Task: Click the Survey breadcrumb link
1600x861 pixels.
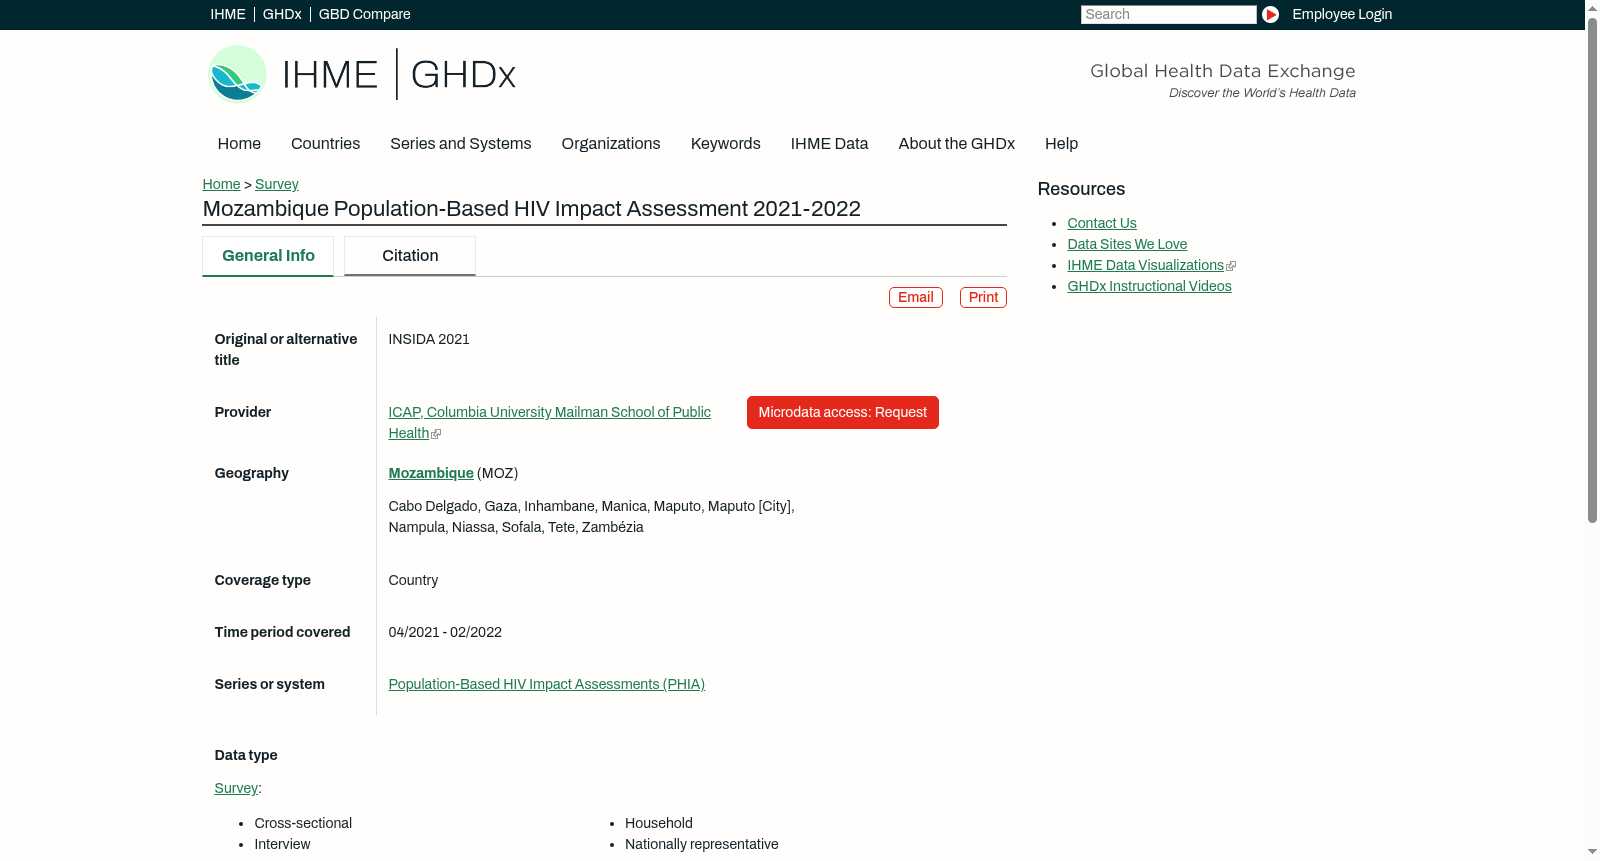Action: [277, 184]
